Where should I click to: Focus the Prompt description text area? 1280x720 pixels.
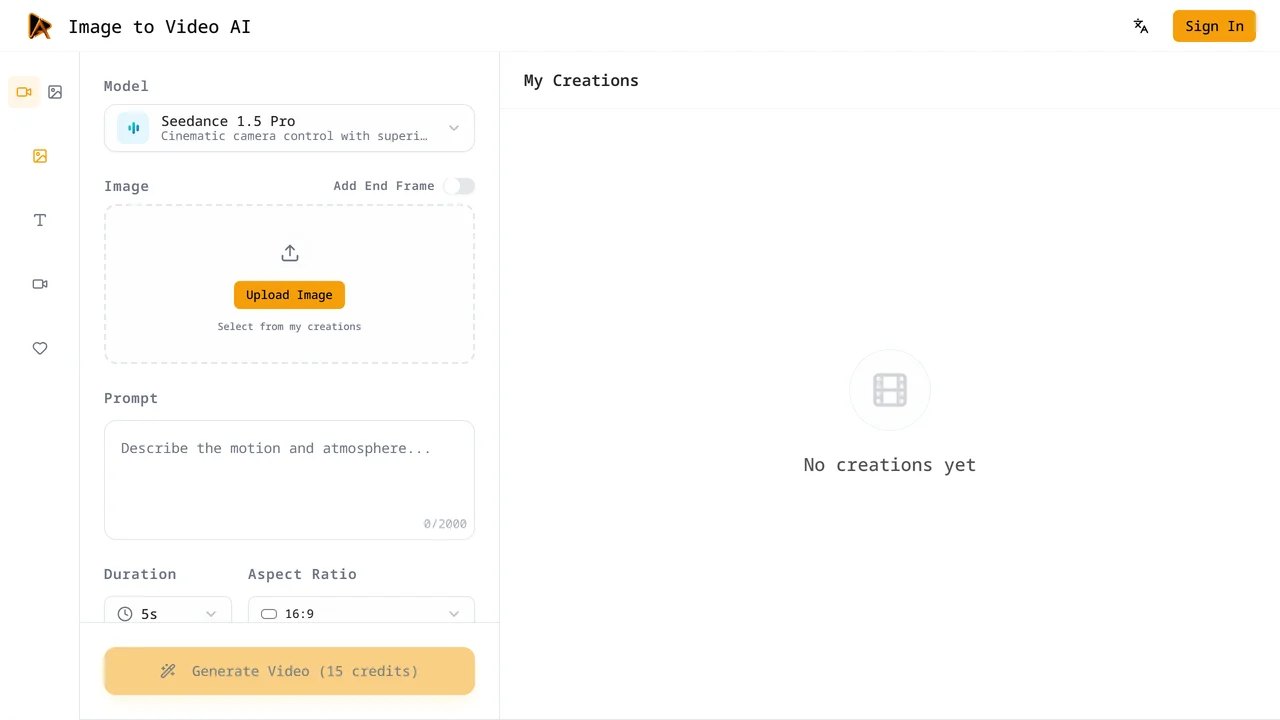(x=289, y=480)
